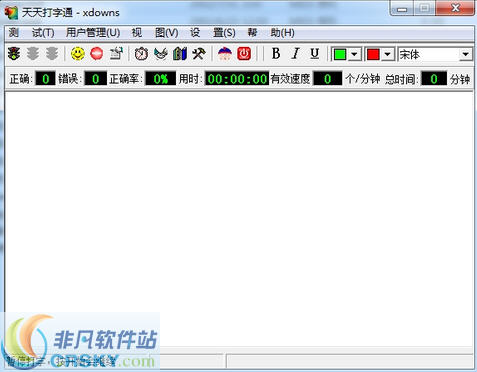Click the green color swatch
Image resolution: width=477 pixels, height=372 pixels.
pyautogui.click(x=340, y=54)
